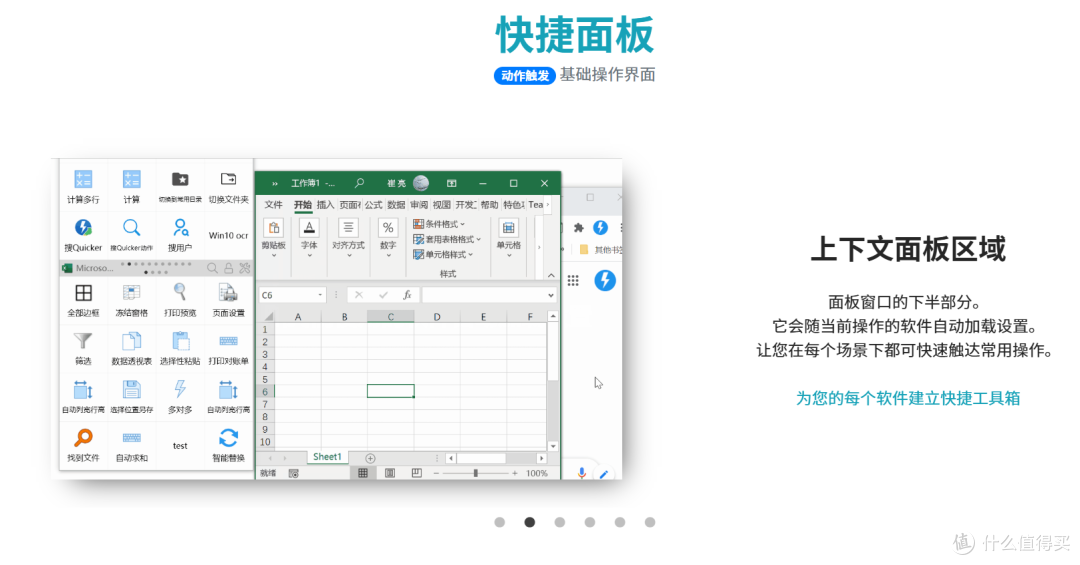1080x565 pixels.
Task: Select the first carousel page dot
Action: click(500, 522)
